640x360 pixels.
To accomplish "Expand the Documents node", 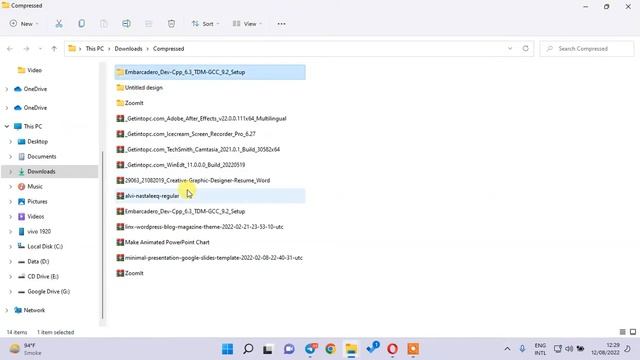I will tap(11, 157).
